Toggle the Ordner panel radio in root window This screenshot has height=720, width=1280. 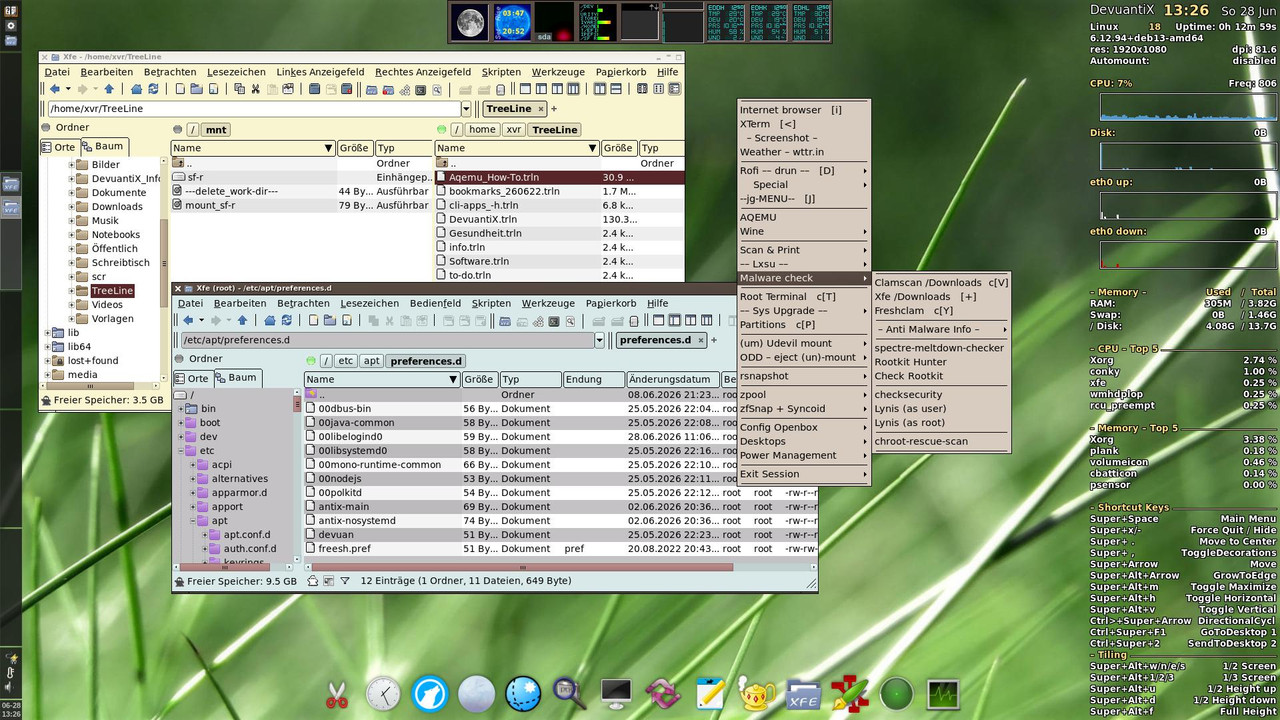pos(179,359)
